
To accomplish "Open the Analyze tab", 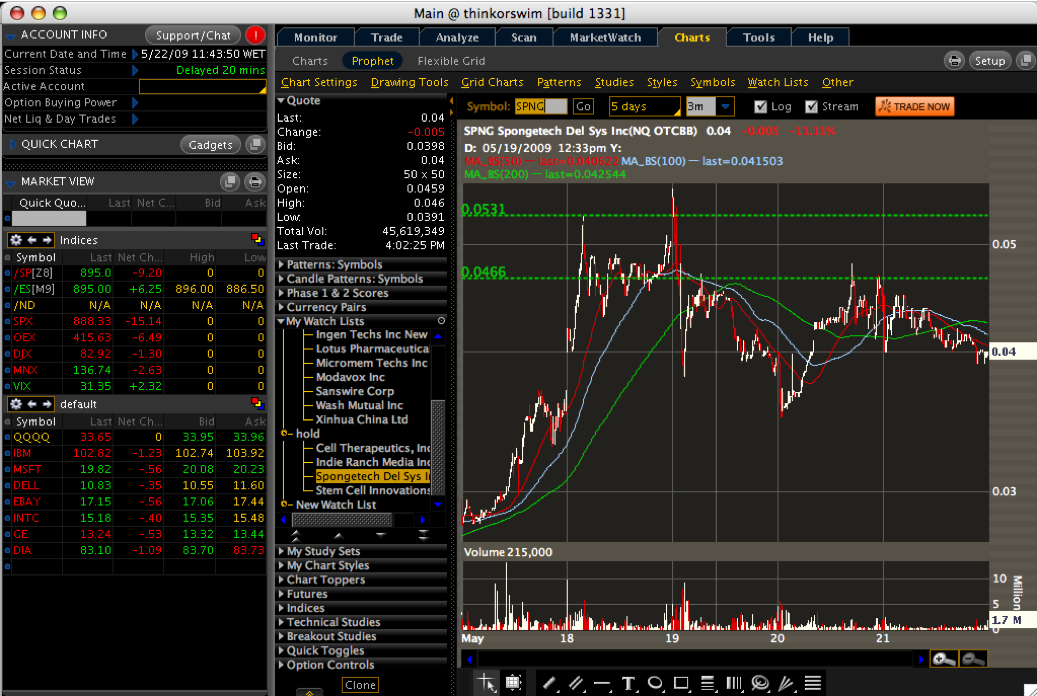I will pos(457,38).
